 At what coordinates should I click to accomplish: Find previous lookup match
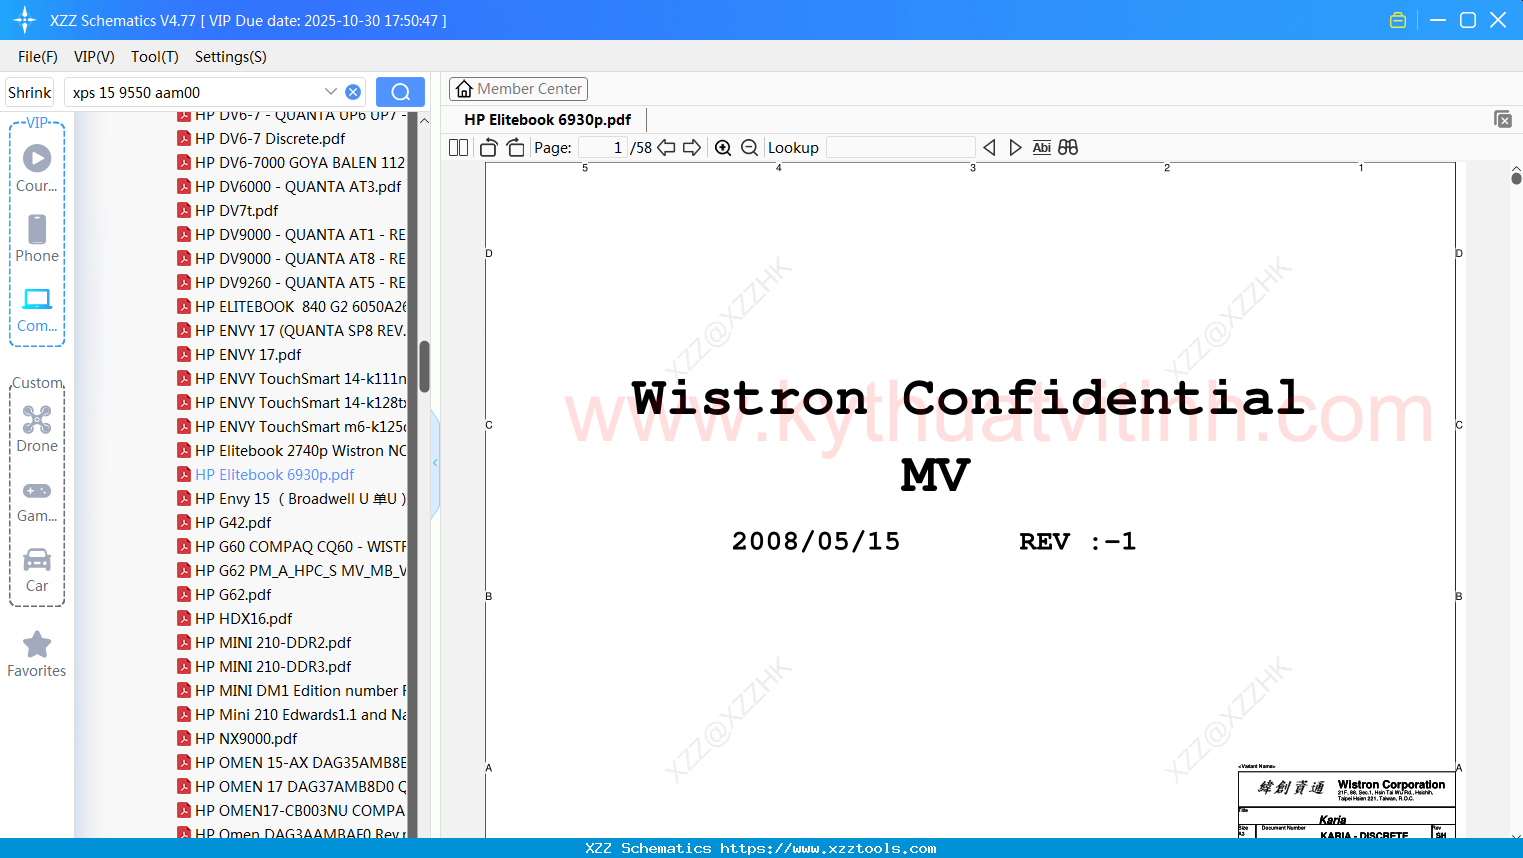point(989,148)
